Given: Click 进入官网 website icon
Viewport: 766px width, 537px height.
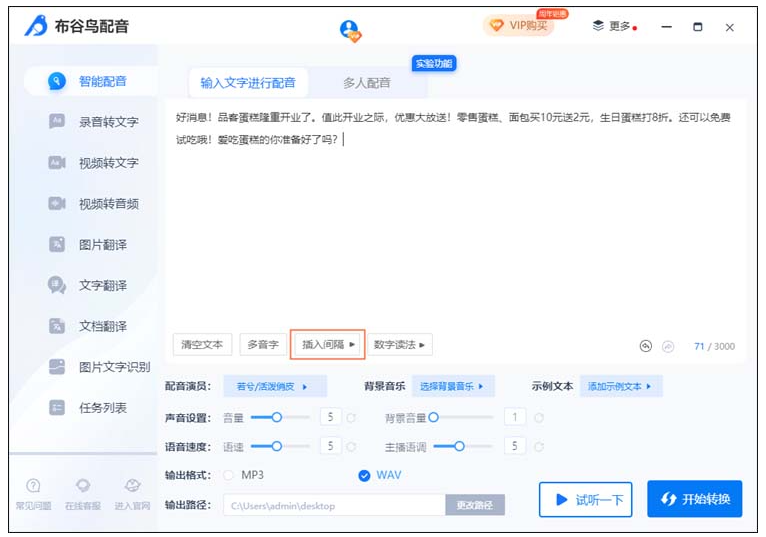Looking at the screenshot, I should (x=131, y=486).
